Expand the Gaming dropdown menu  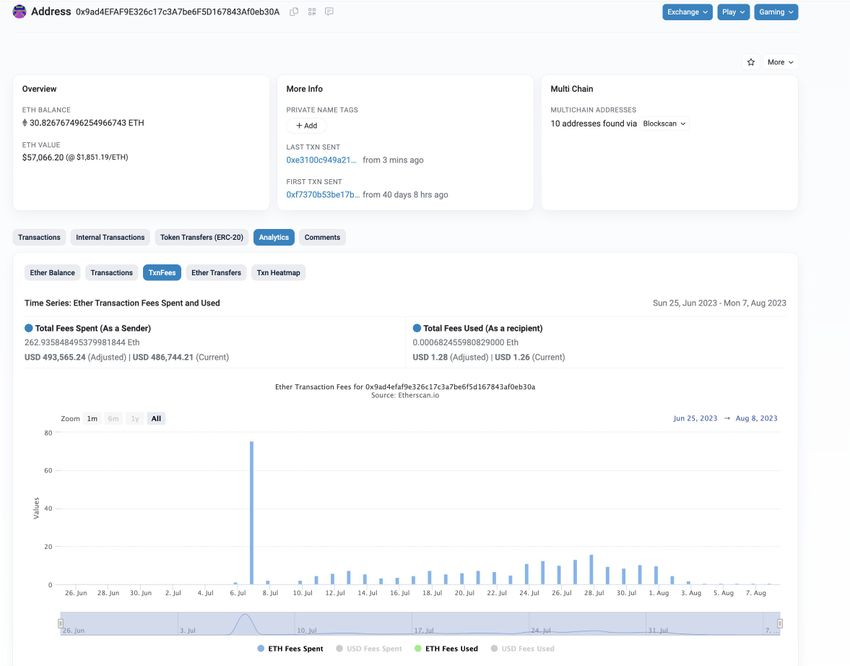(776, 12)
